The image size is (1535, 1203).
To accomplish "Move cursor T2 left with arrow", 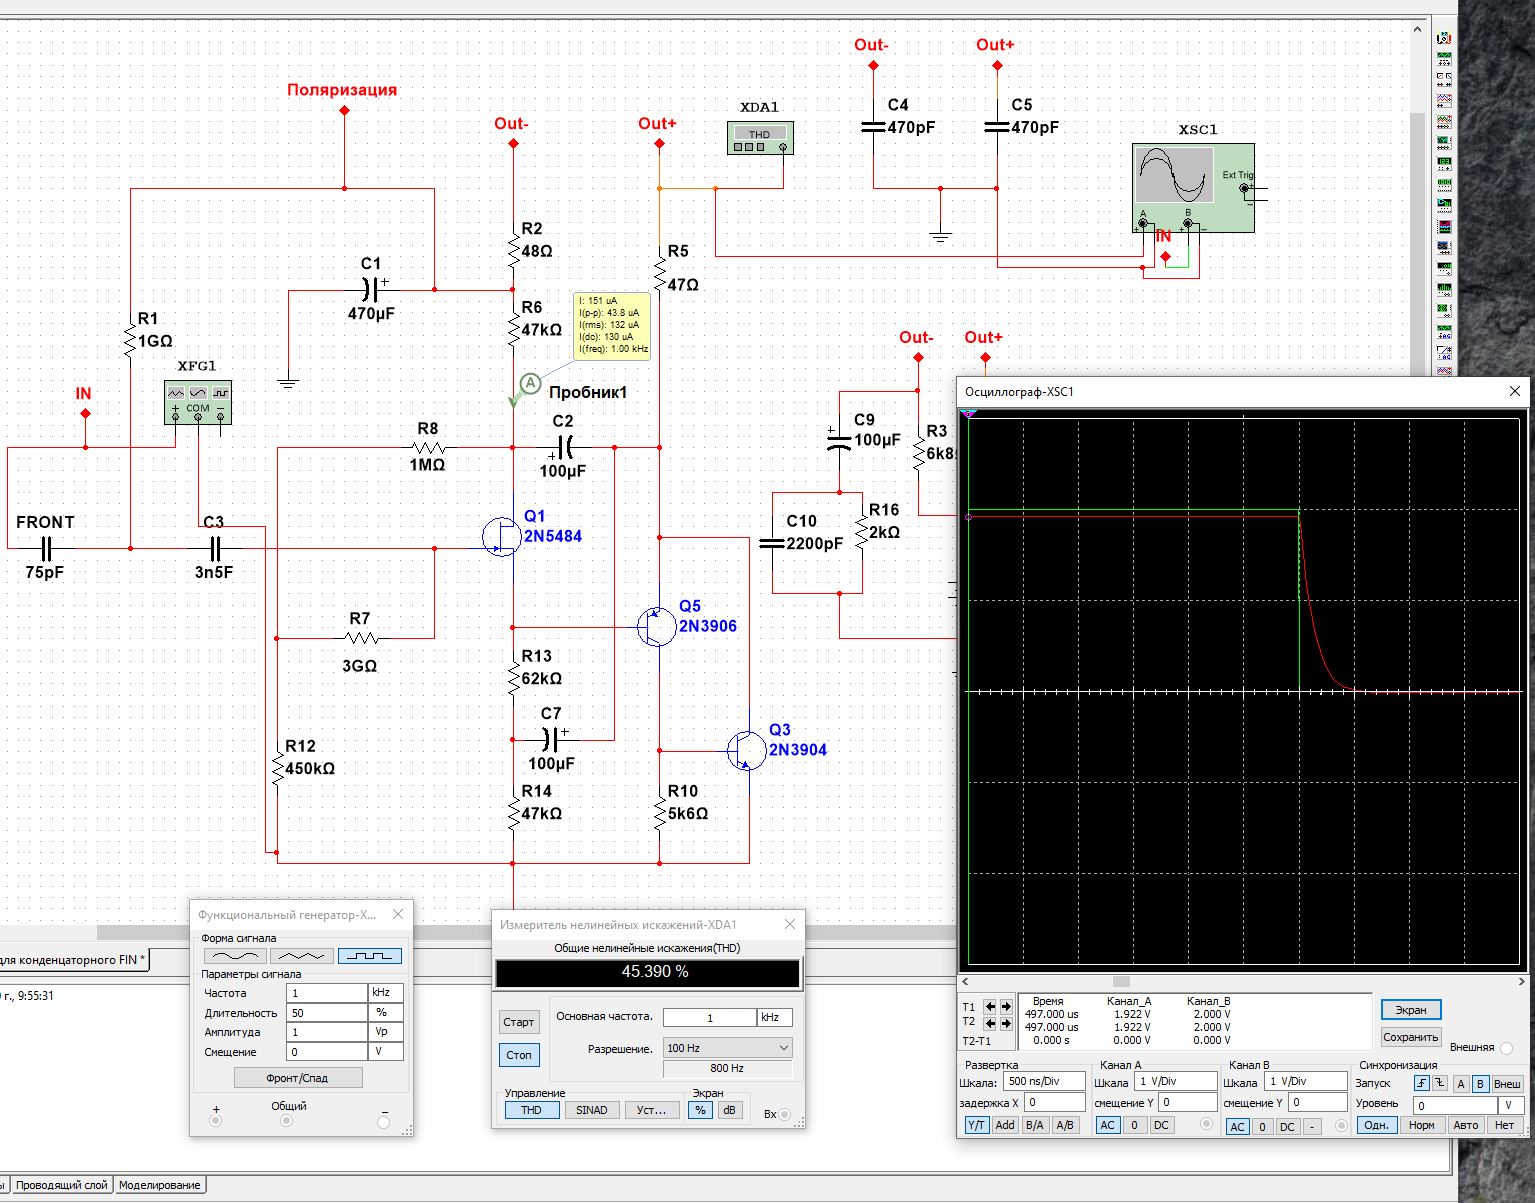I will [990, 1023].
